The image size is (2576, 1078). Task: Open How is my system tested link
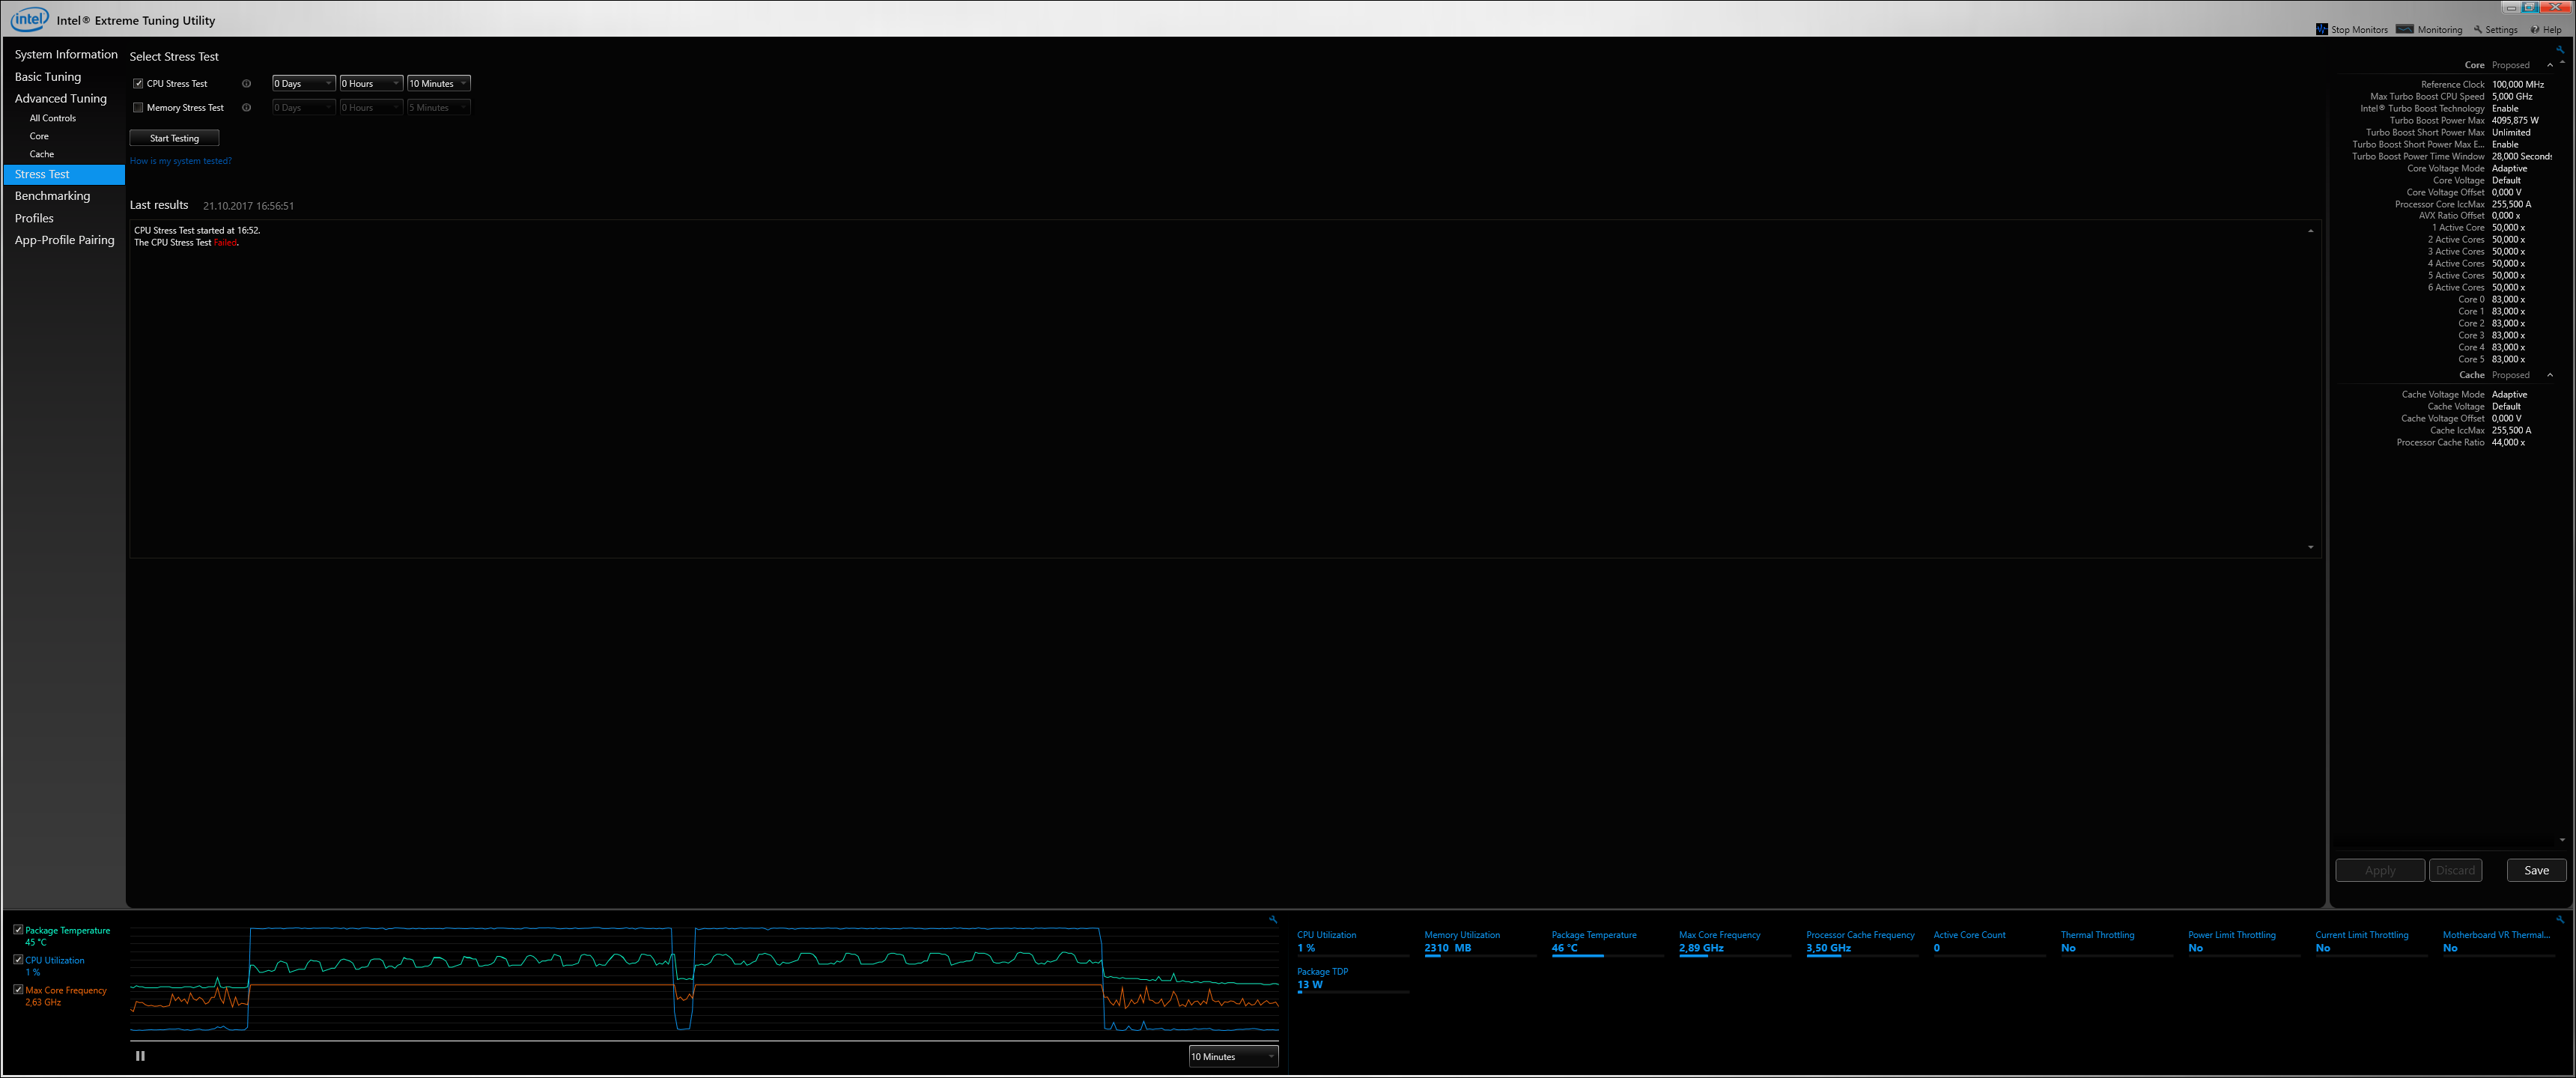(x=180, y=161)
